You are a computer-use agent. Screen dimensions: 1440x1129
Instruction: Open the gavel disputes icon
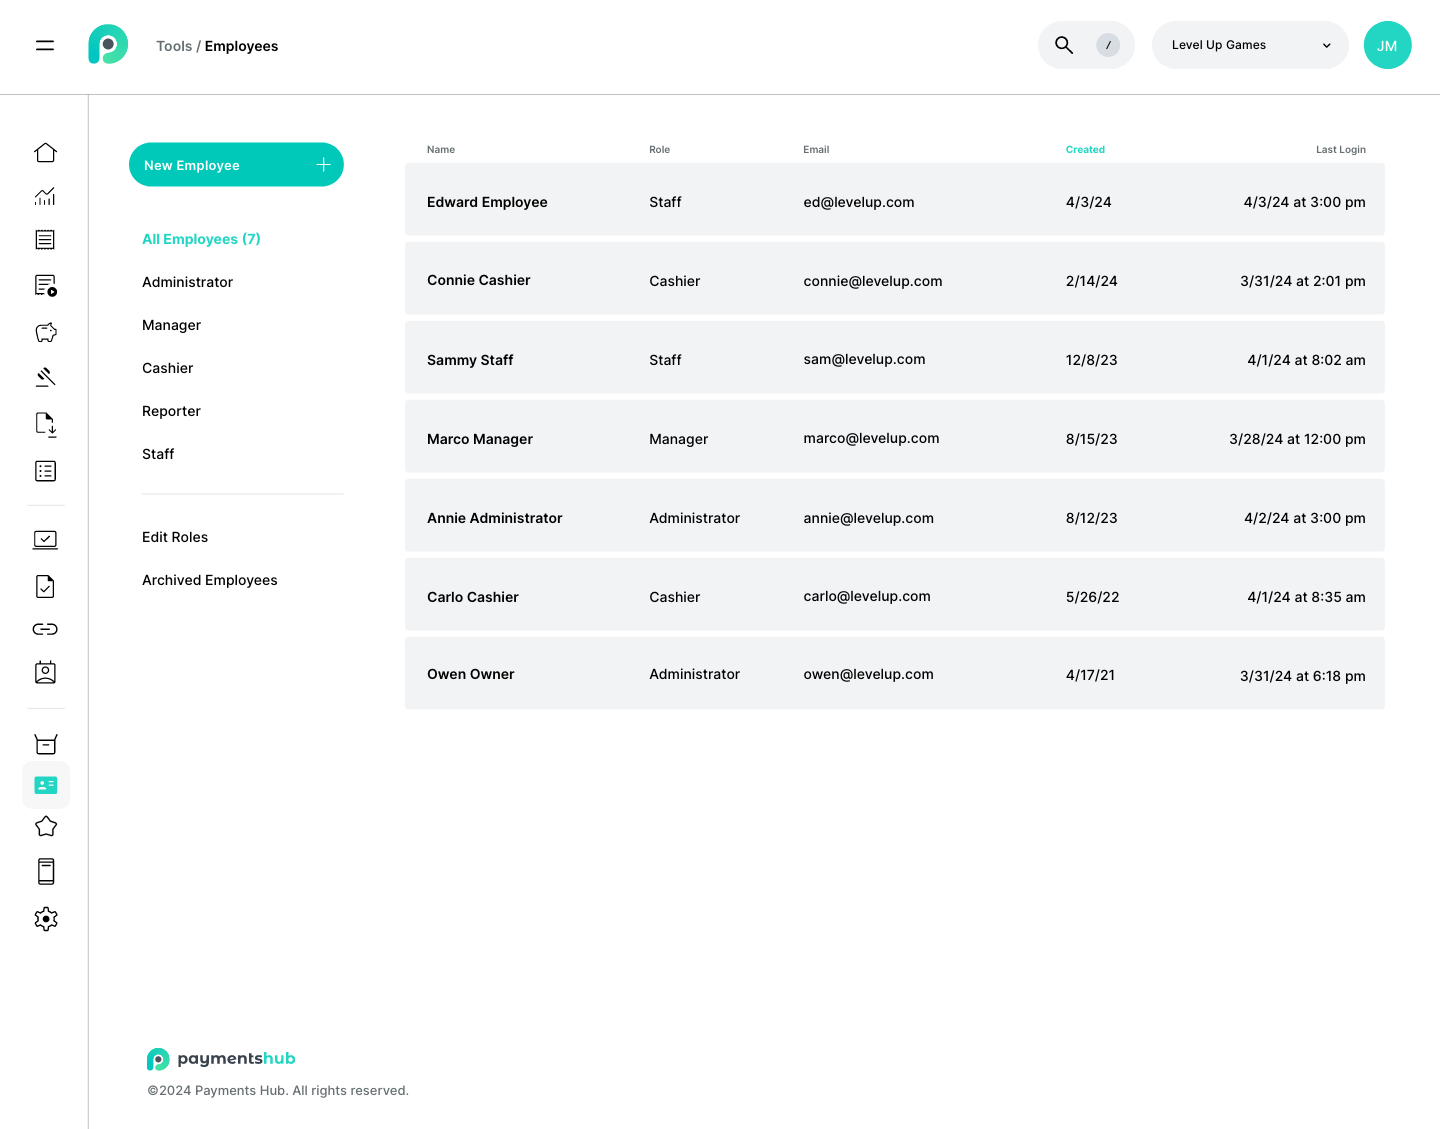45,377
